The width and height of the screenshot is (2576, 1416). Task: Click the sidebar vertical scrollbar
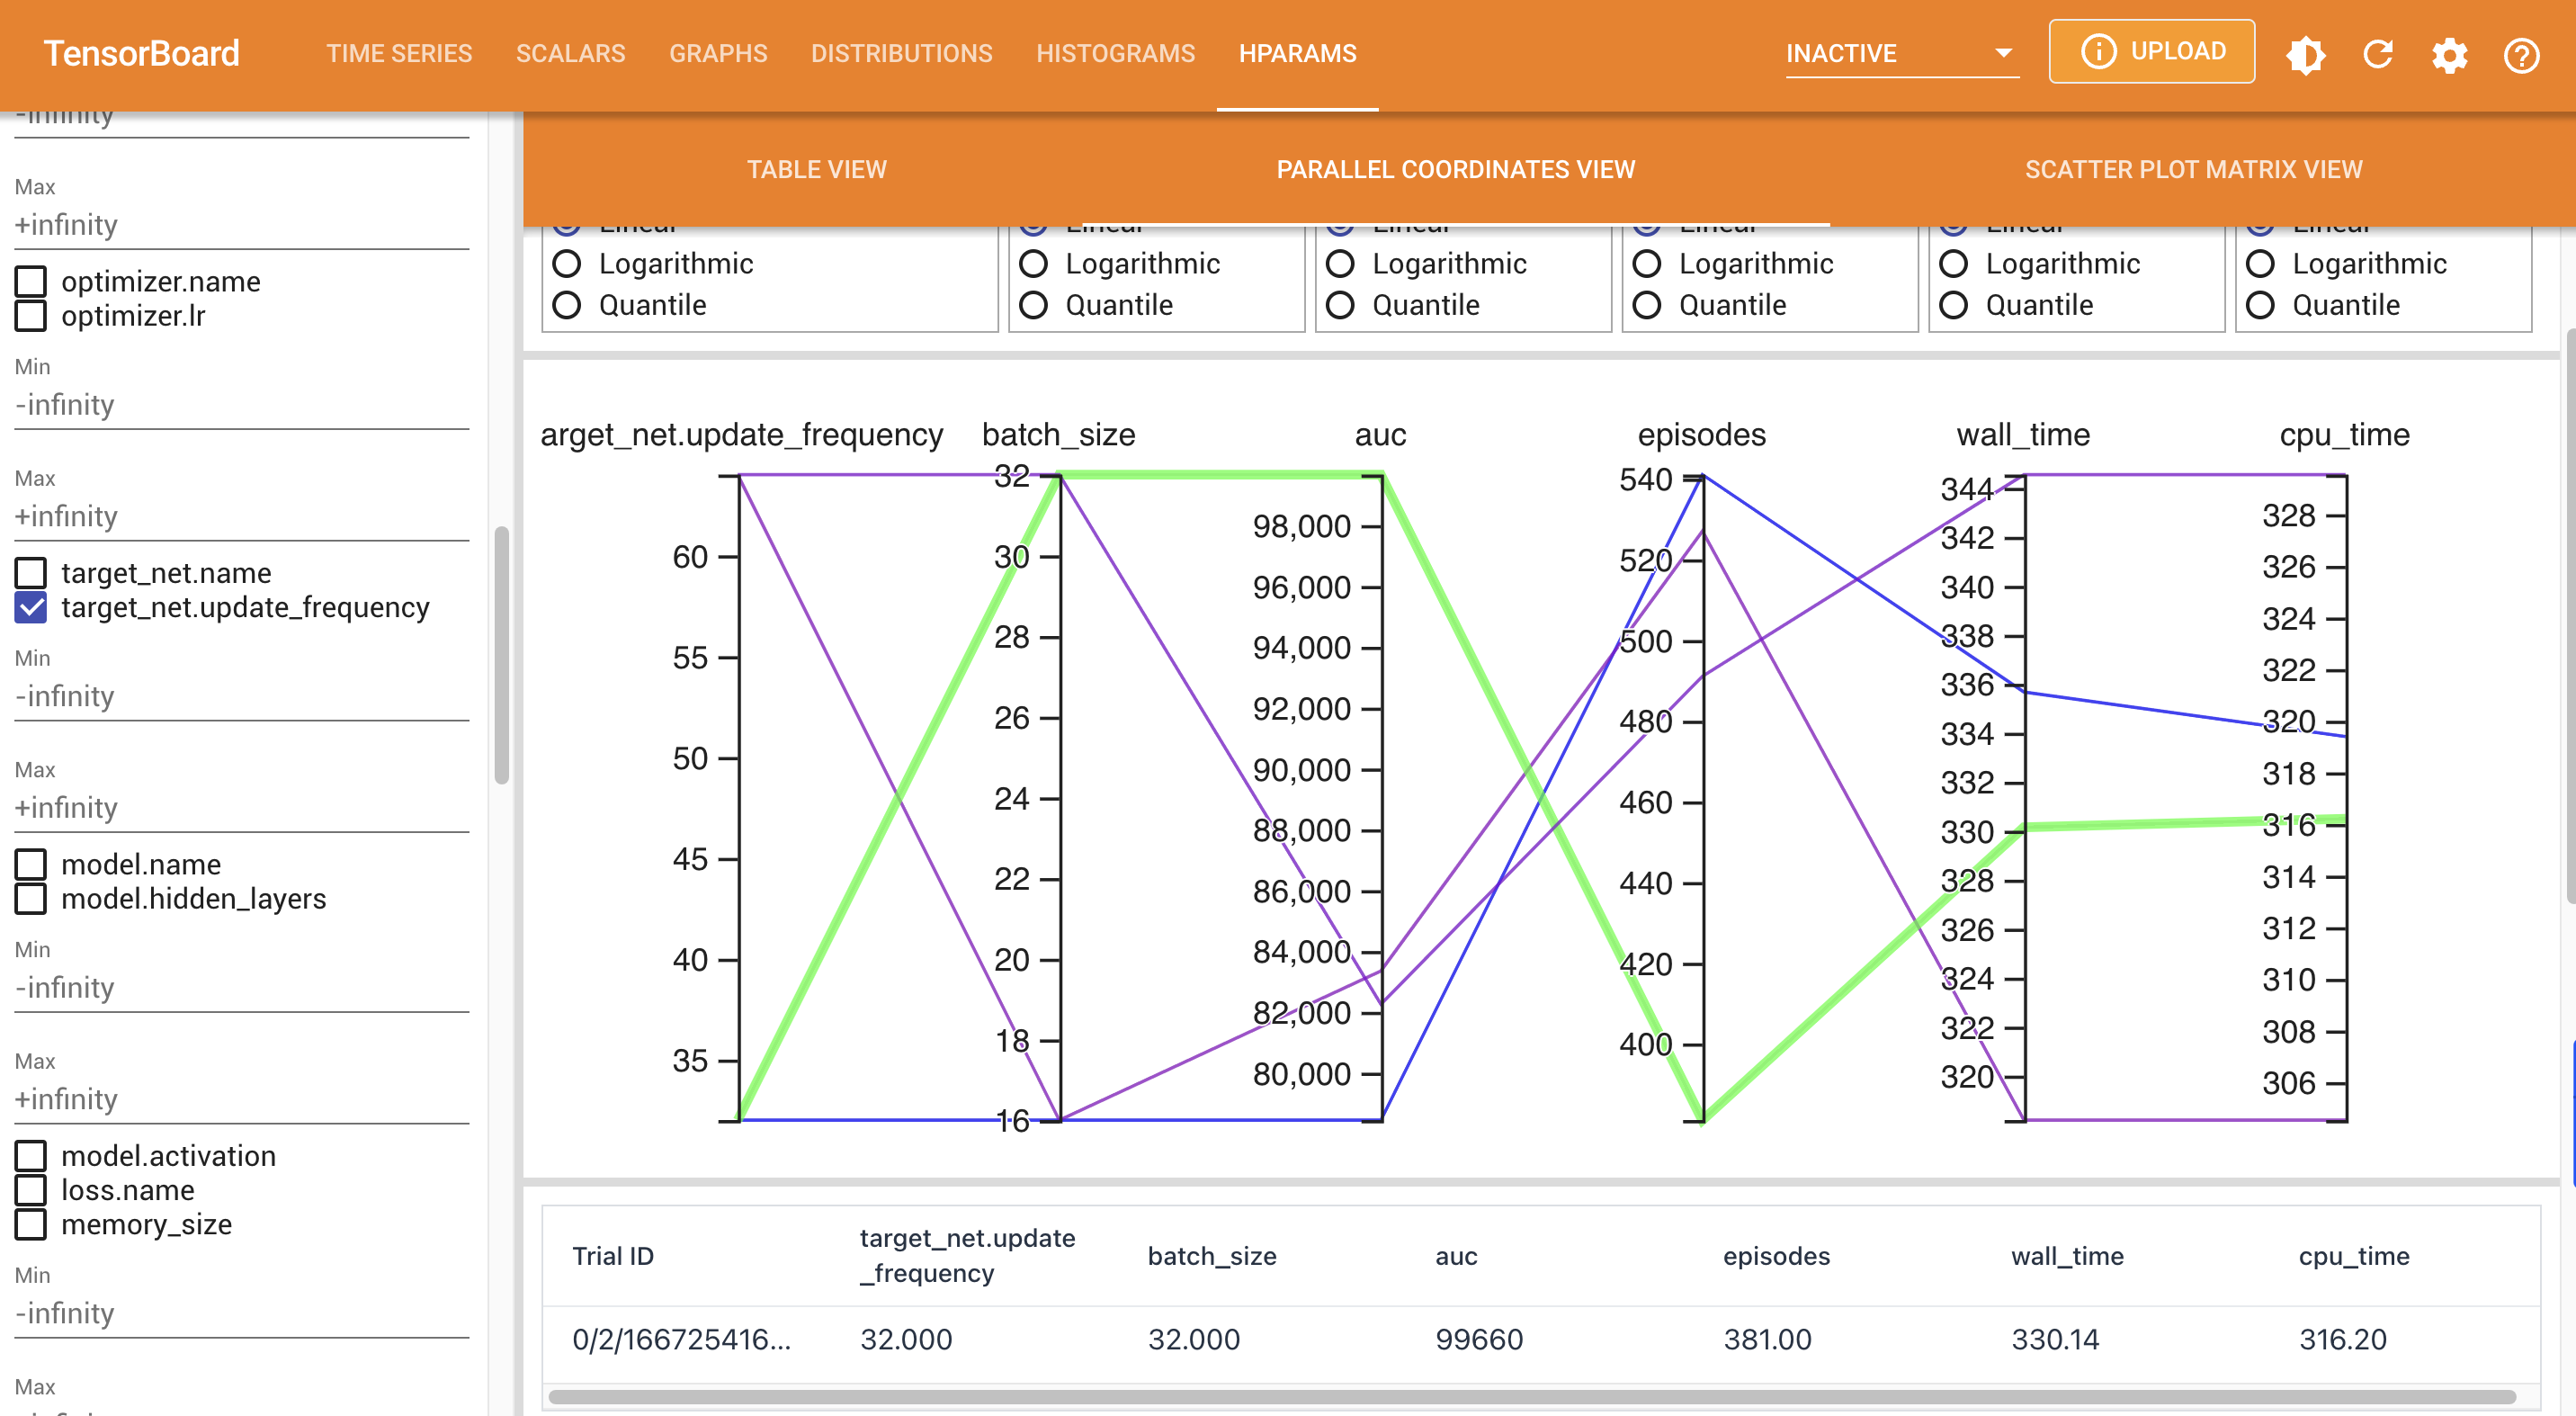click(502, 655)
